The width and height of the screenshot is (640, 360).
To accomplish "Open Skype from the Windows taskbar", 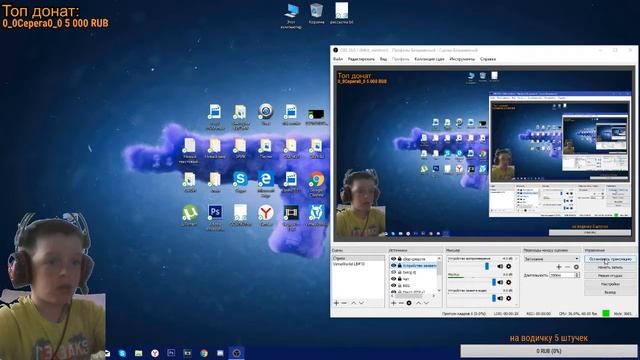I will coord(122,353).
